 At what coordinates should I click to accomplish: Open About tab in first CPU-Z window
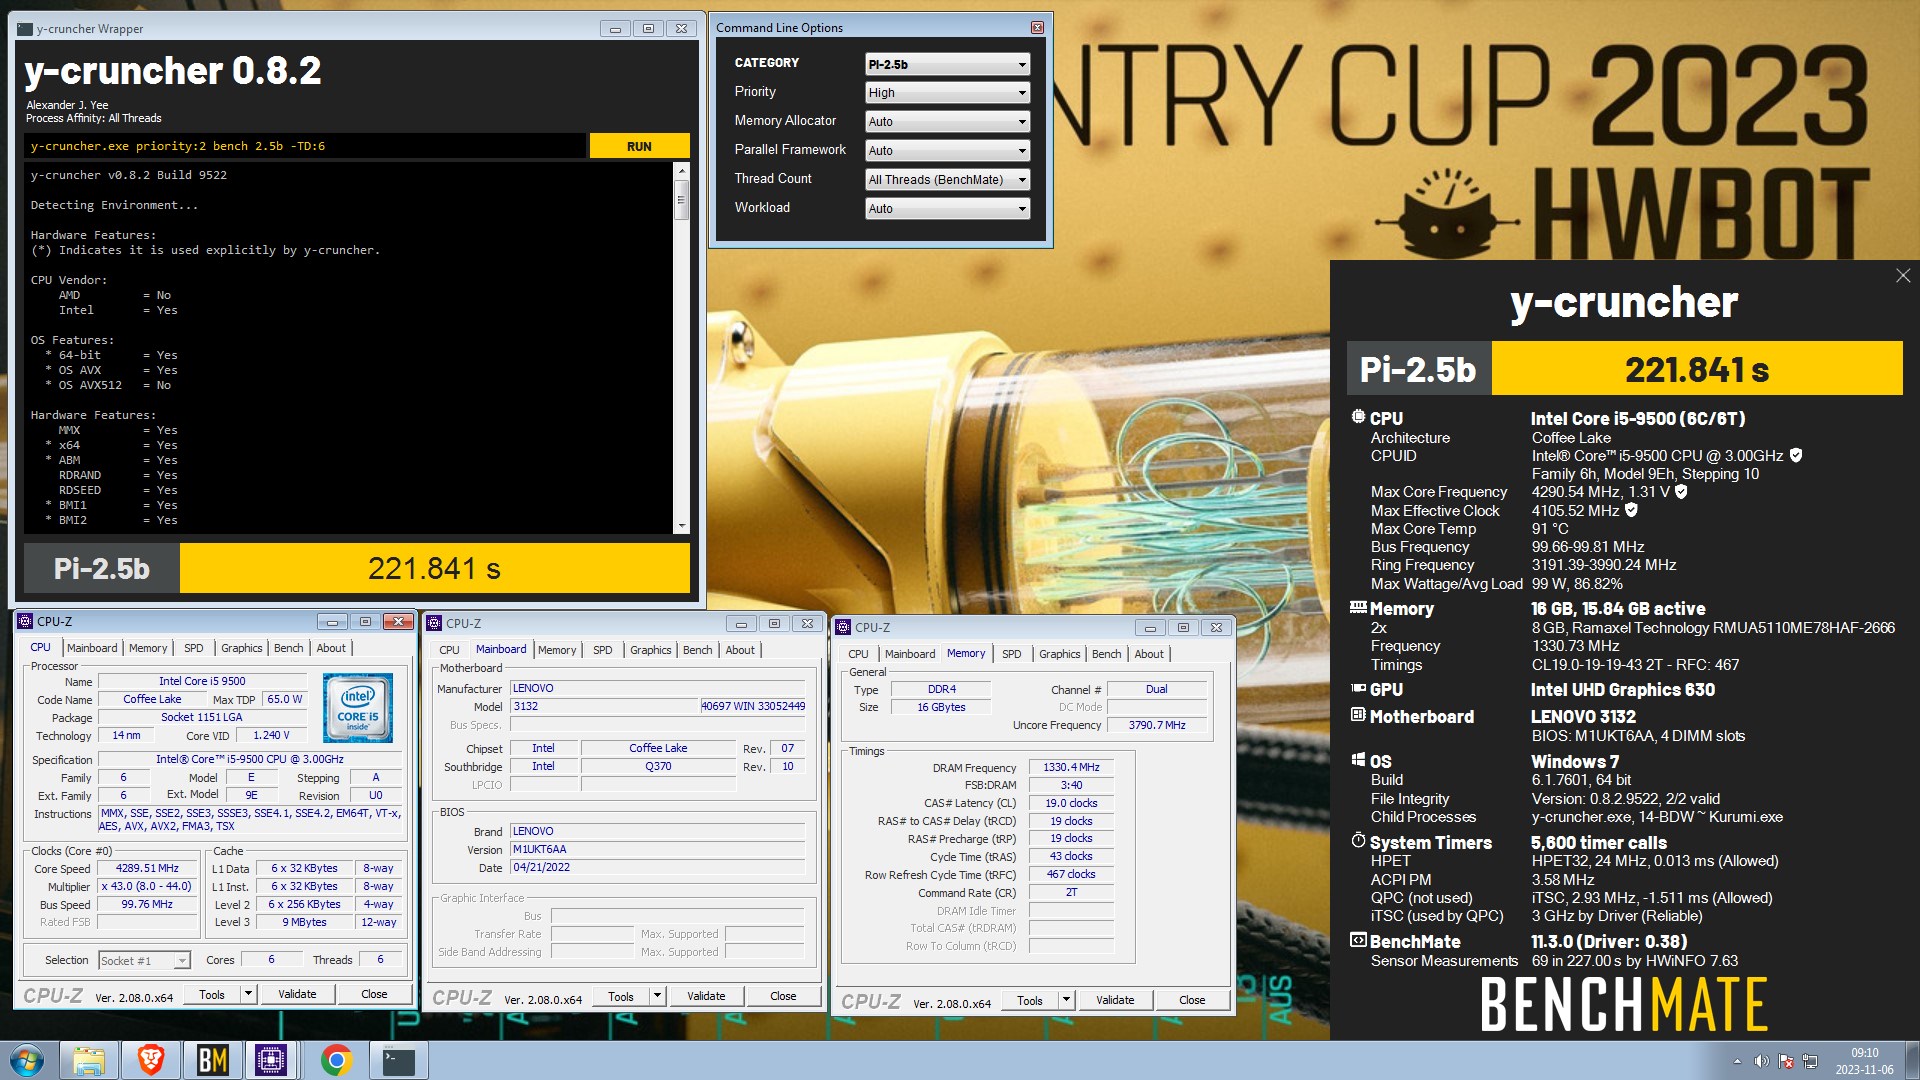pos(331,648)
